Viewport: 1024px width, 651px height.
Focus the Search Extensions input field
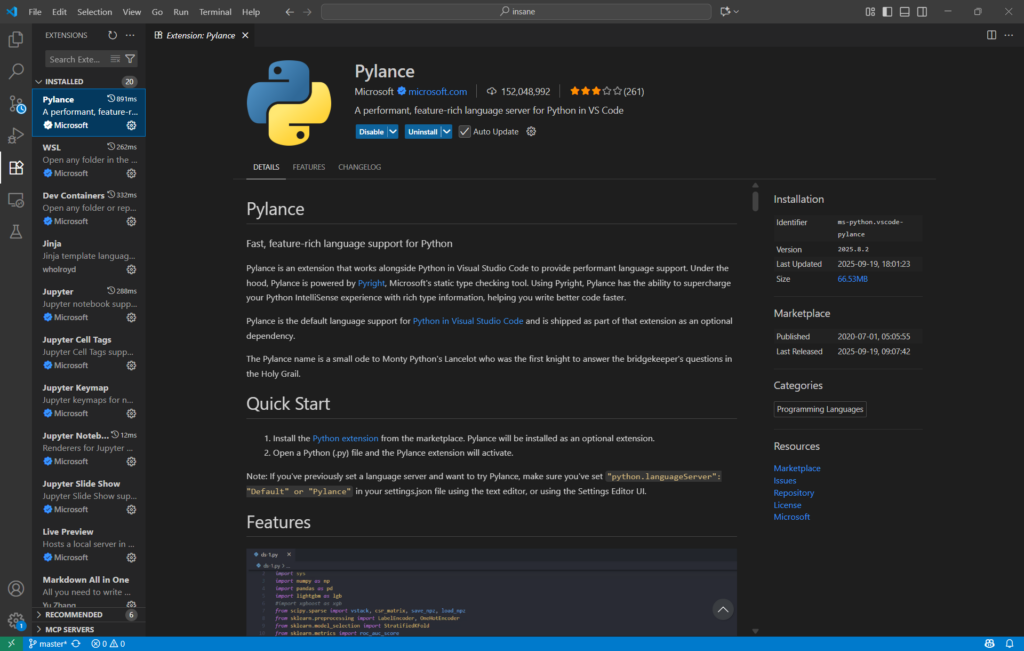[x=77, y=59]
